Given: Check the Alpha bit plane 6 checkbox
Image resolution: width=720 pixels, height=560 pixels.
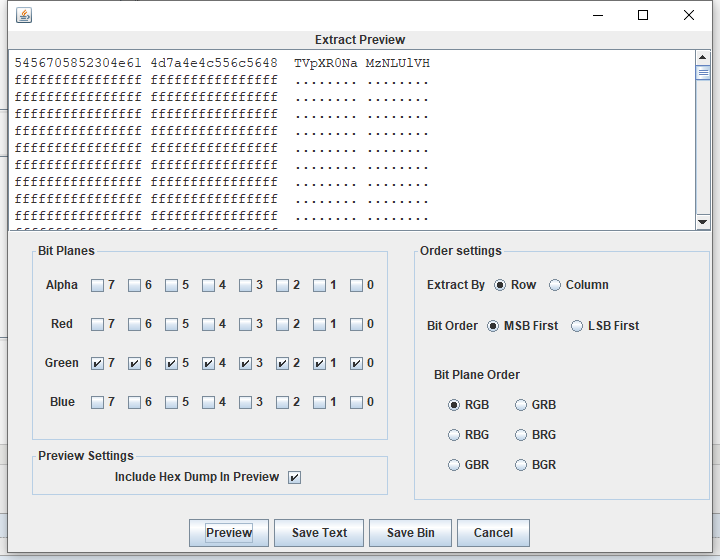Looking at the screenshot, I should 134,286.
